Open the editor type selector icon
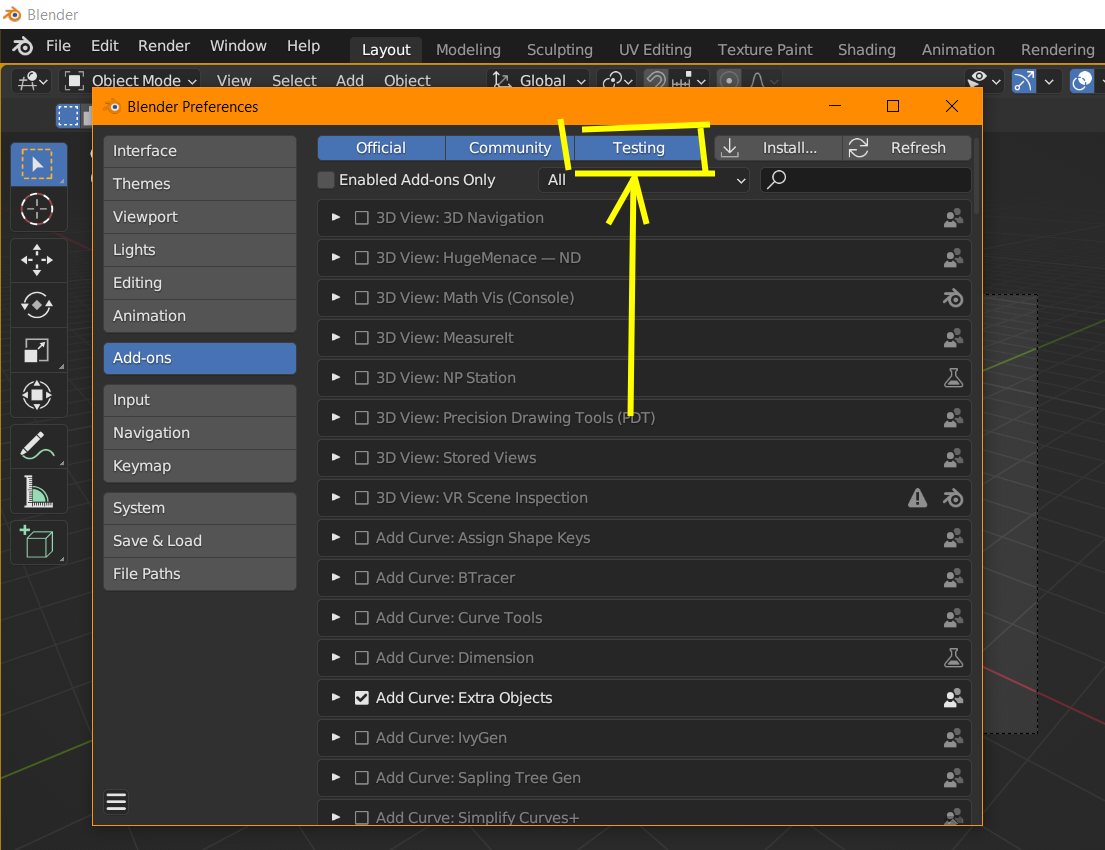This screenshot has width=1105, height=850. coord(32,81)
